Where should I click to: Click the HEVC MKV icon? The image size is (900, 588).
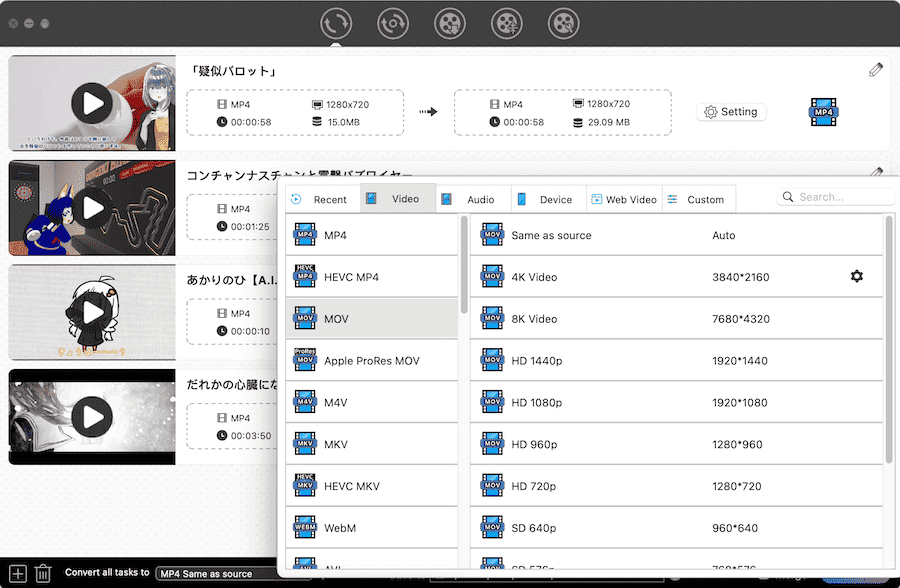pos(305,485)
